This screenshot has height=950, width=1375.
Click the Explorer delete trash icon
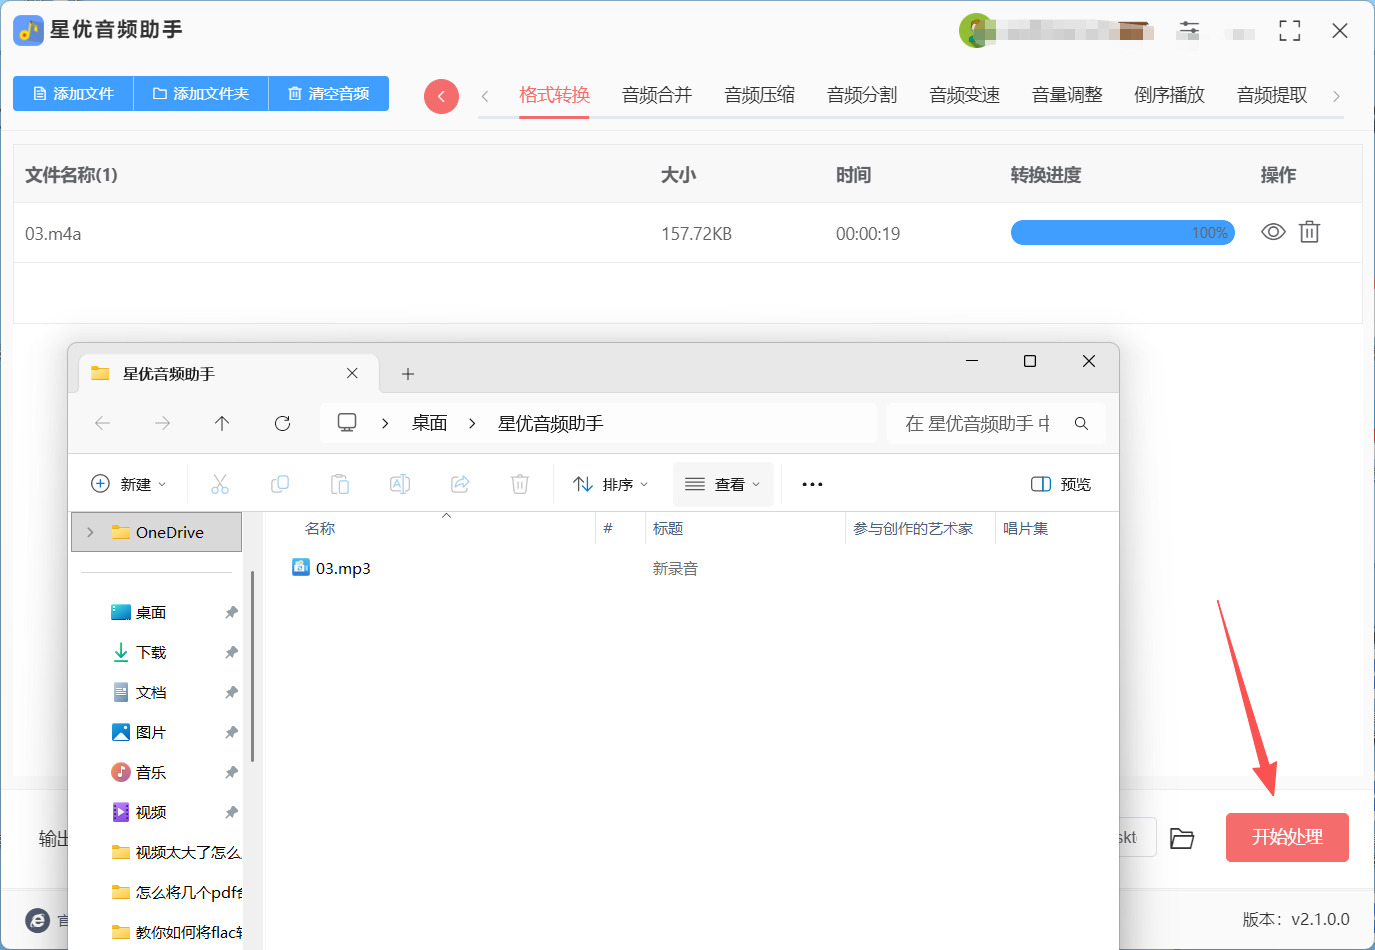point(520,484)
